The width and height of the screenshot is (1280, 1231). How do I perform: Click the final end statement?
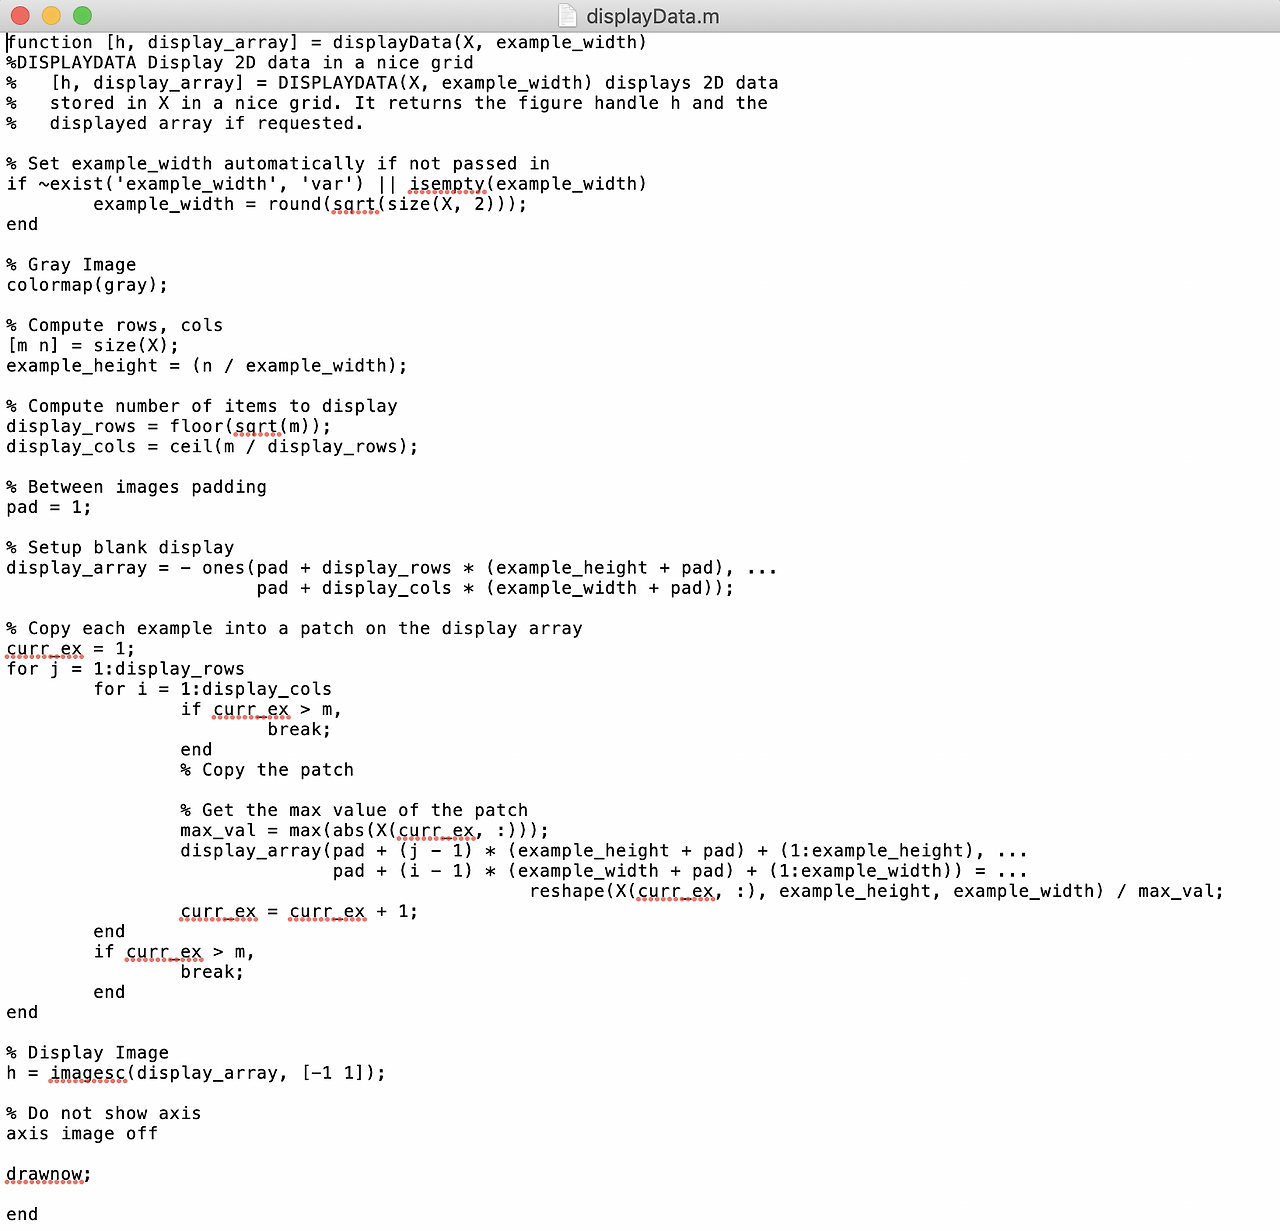tap(21, 1213)
